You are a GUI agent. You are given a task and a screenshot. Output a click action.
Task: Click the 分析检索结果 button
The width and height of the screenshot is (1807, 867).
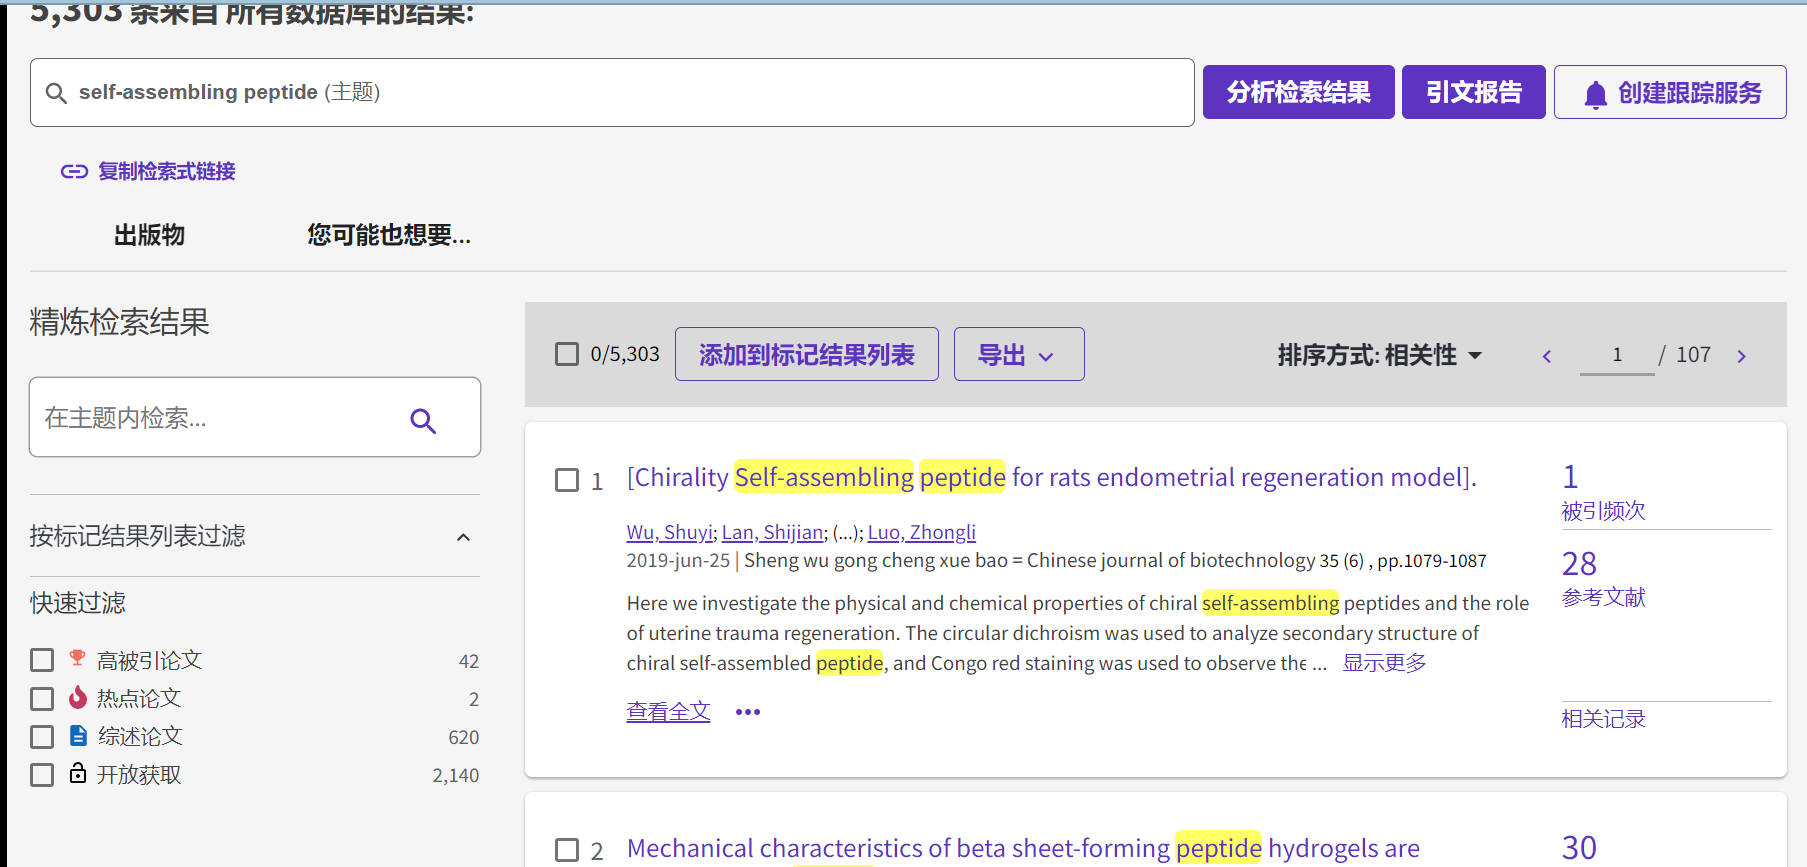click(x=1298, y=92)
